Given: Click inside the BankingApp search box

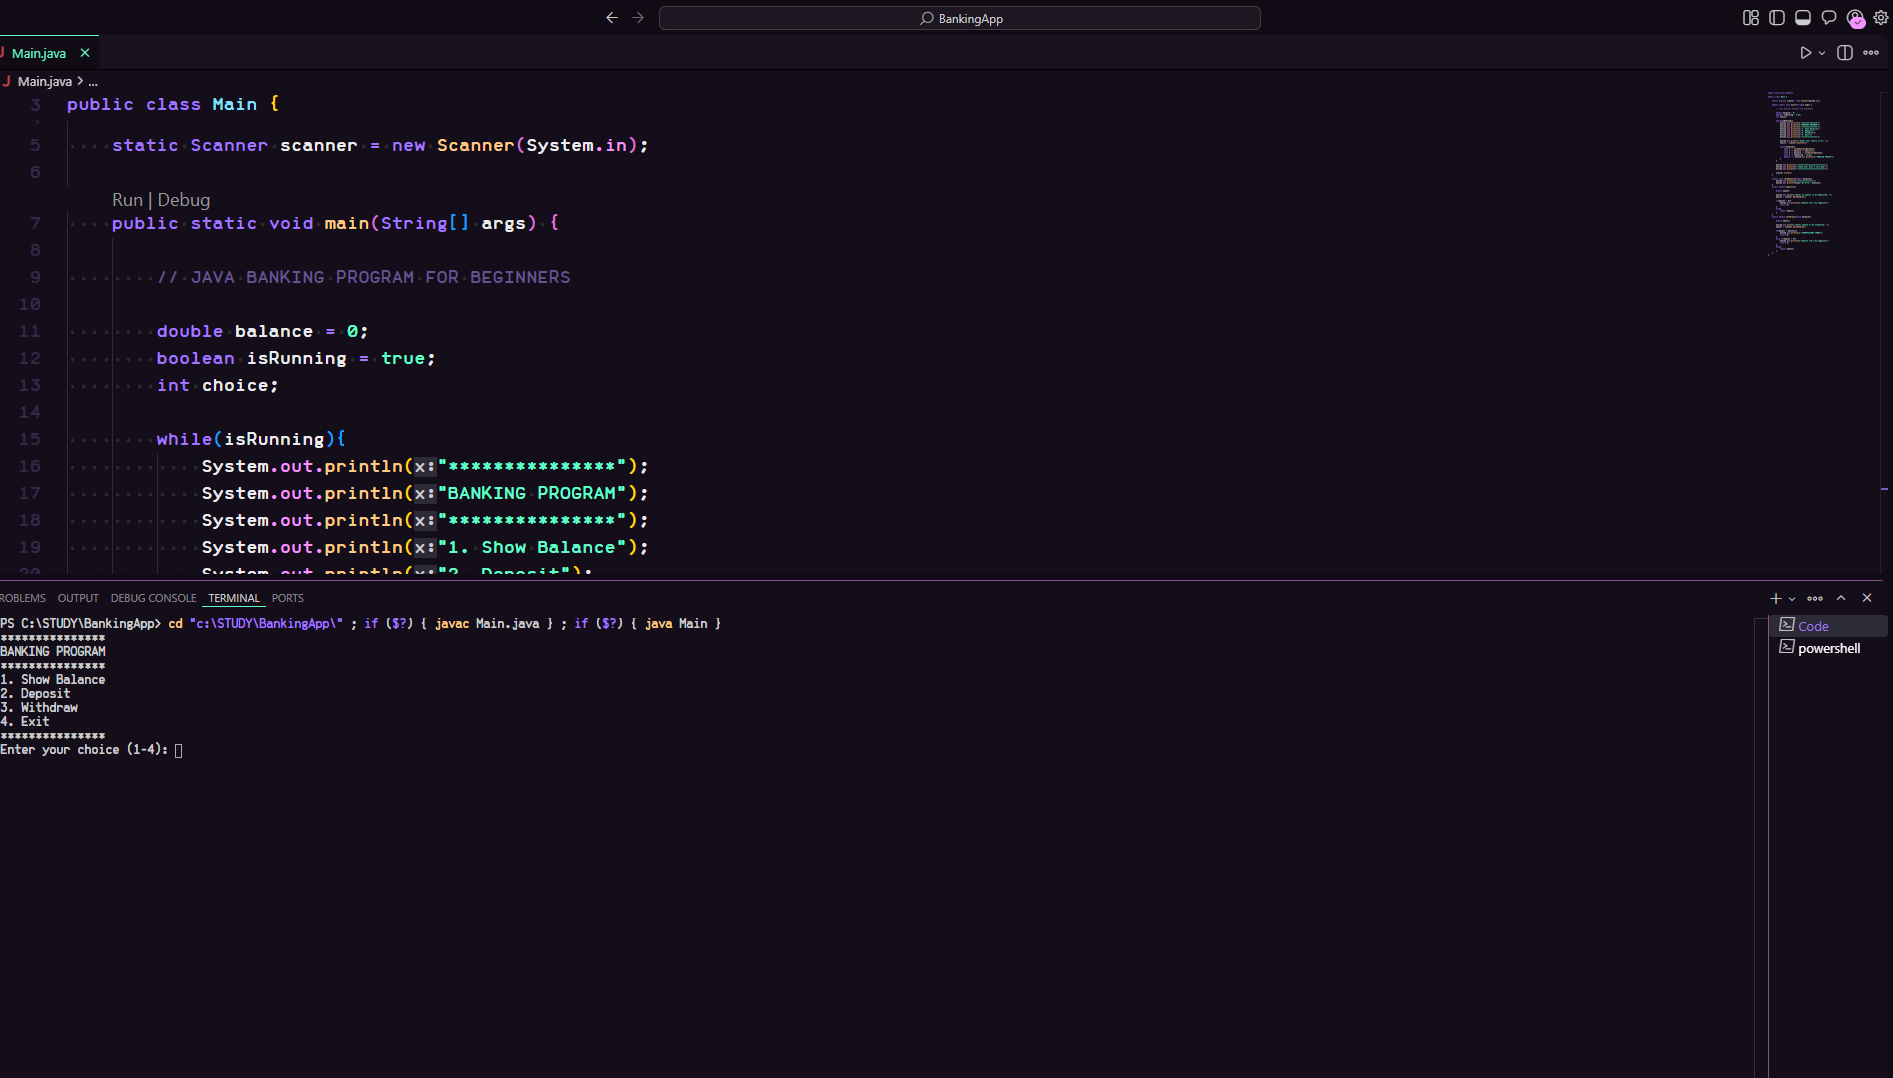Looking at the screenshot, I should pyautogui.click(x=960, y=17).
